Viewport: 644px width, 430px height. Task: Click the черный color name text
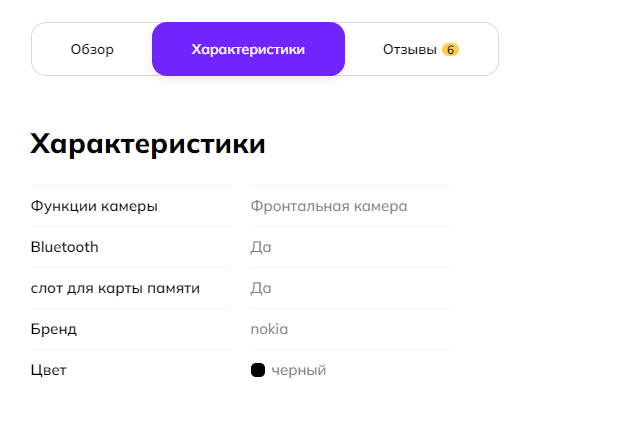point(299,370)
